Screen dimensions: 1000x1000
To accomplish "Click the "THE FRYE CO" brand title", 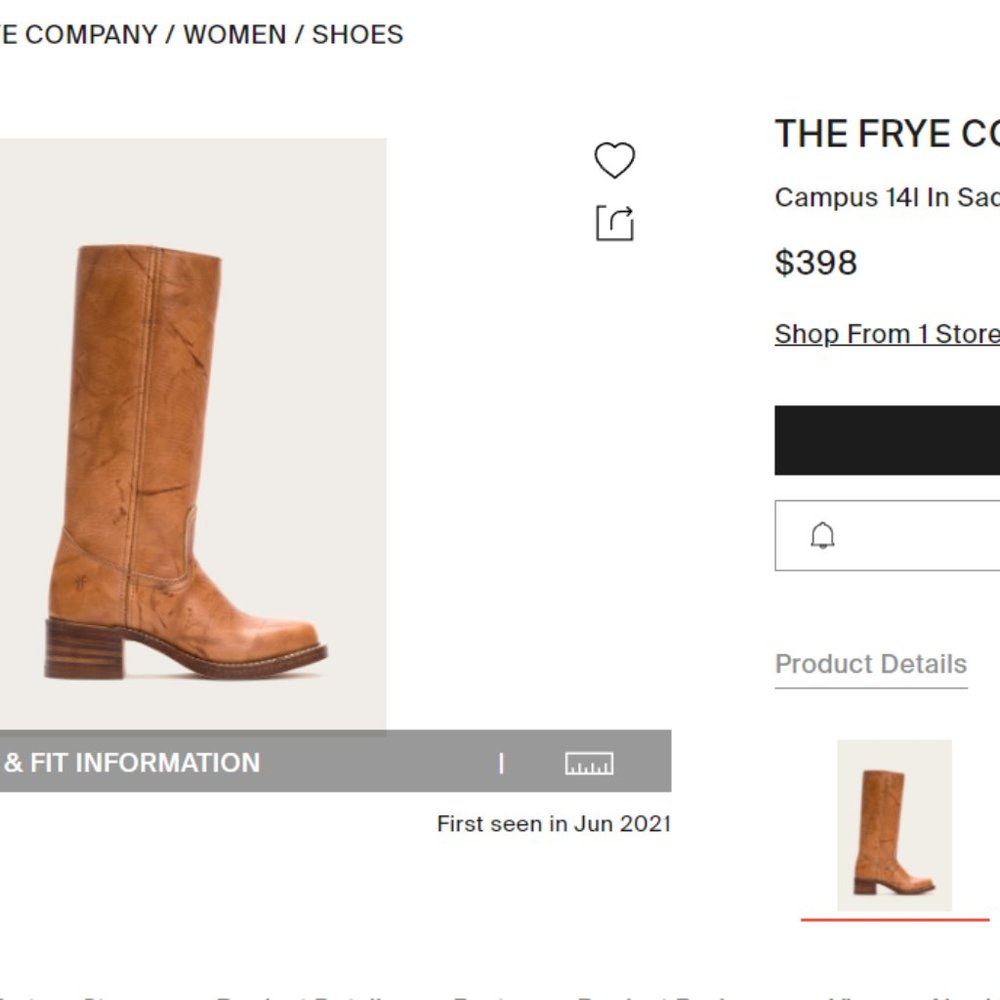I will 885,133.
